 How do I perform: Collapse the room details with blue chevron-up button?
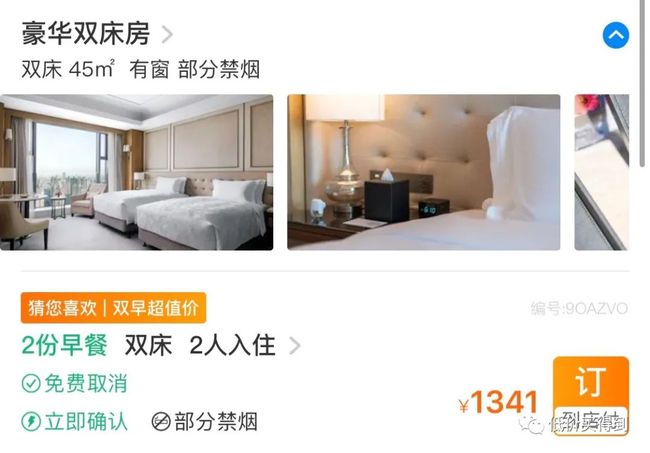(x=616, y=35)
